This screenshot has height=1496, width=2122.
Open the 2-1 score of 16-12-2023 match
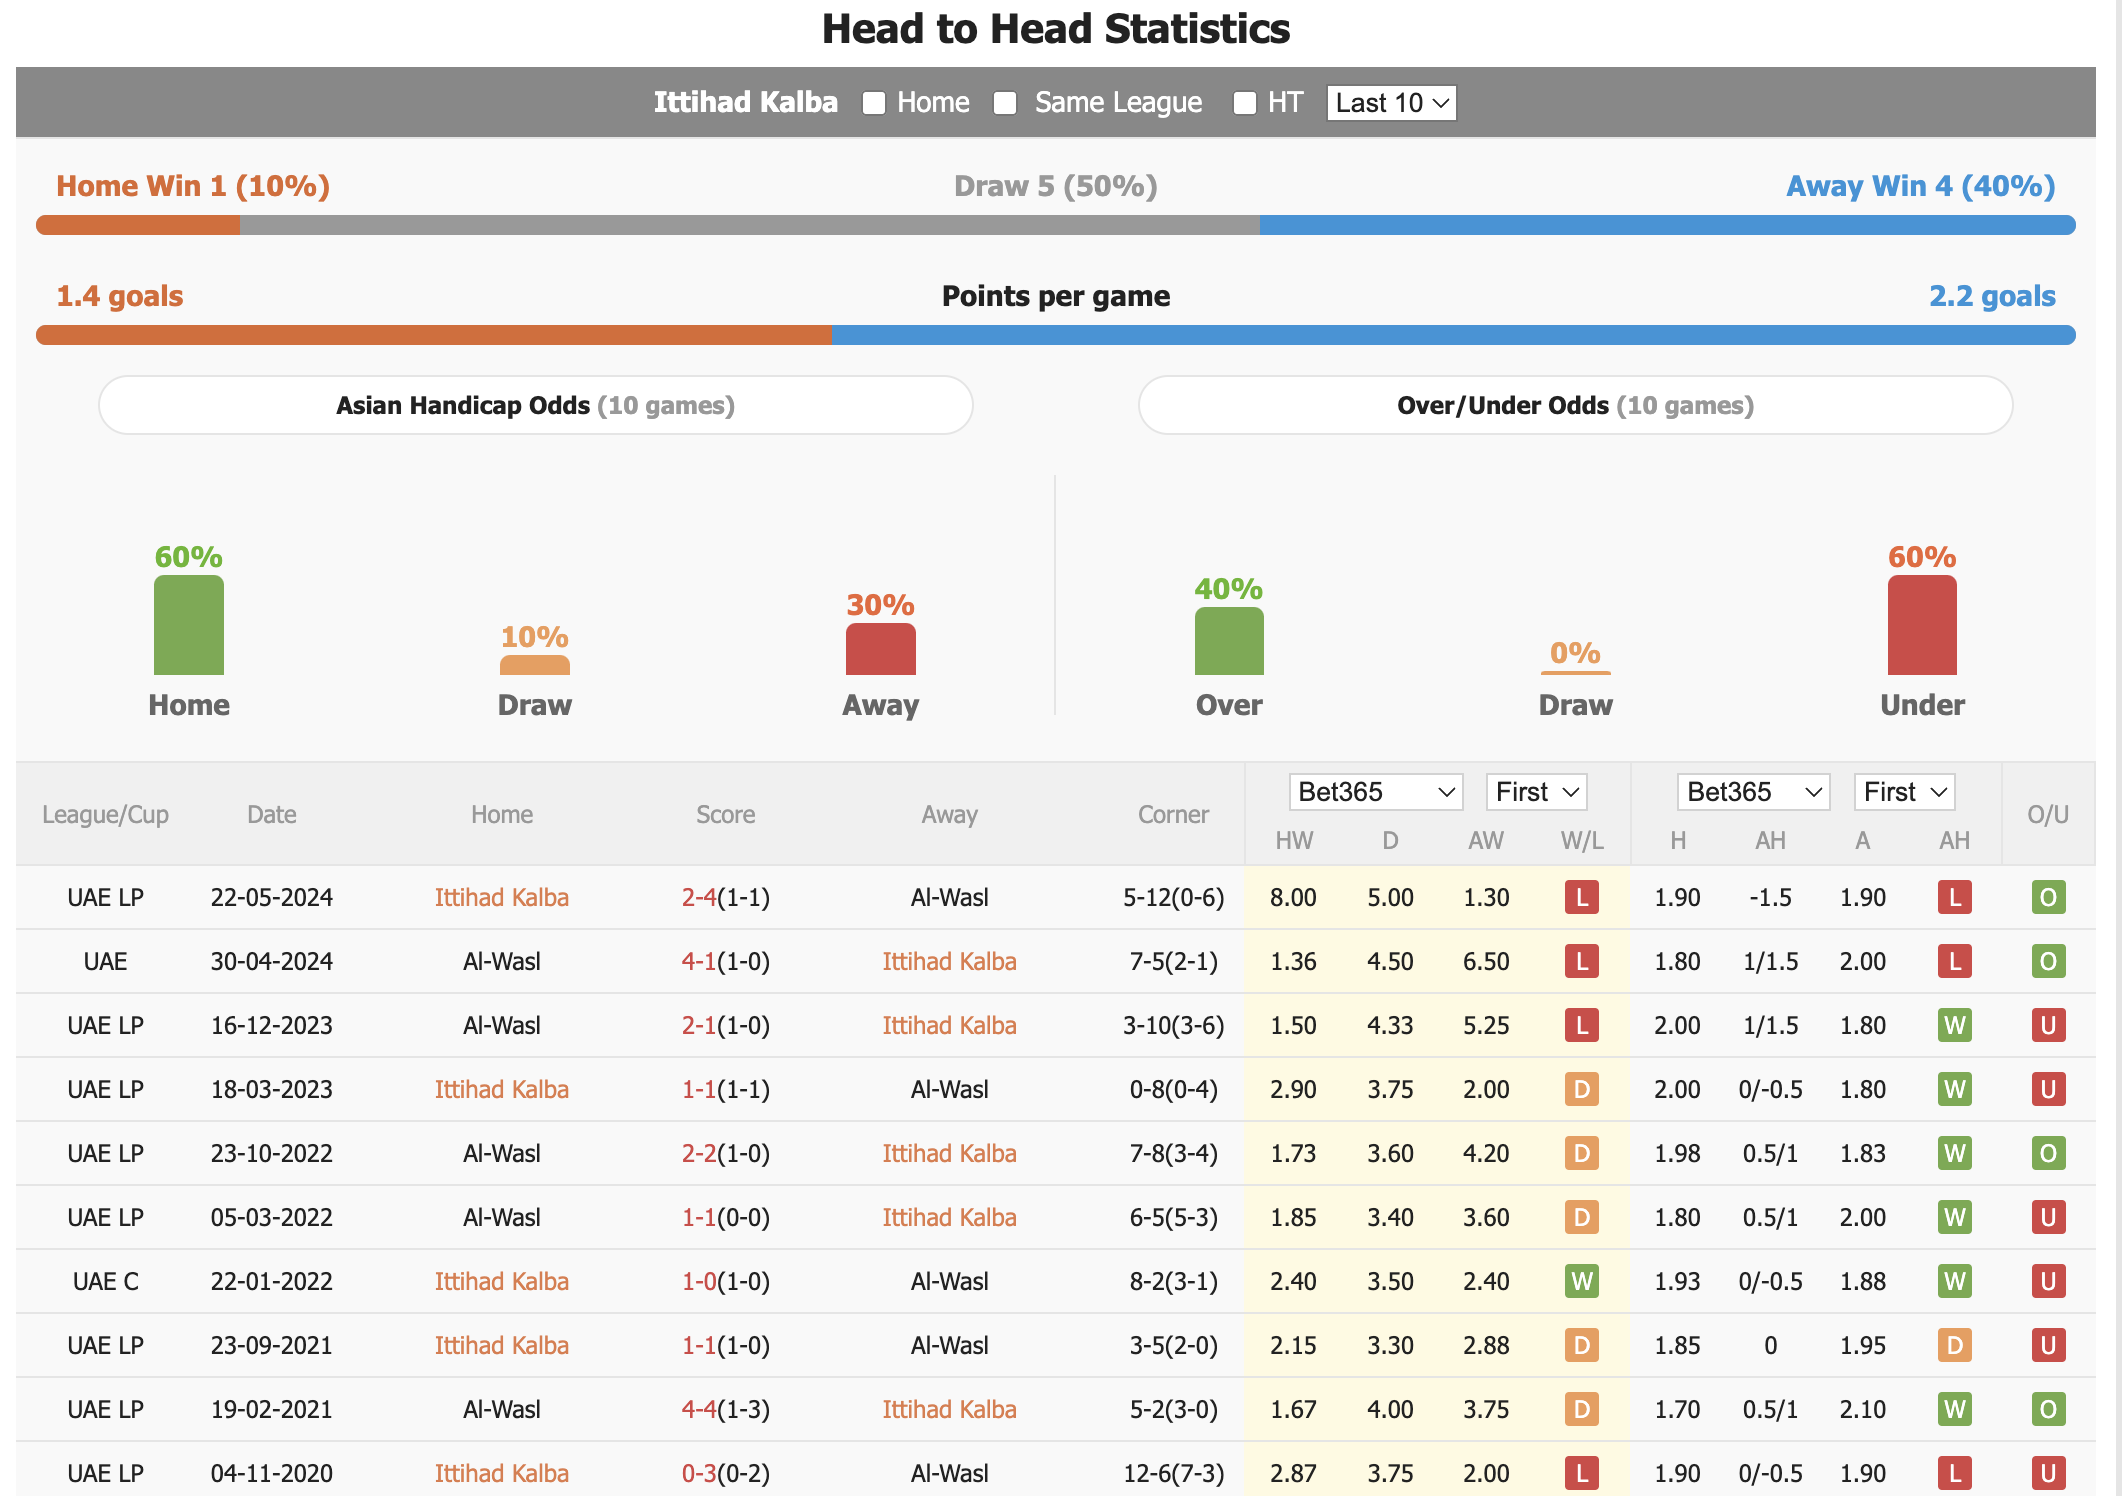click(699, 1025)
